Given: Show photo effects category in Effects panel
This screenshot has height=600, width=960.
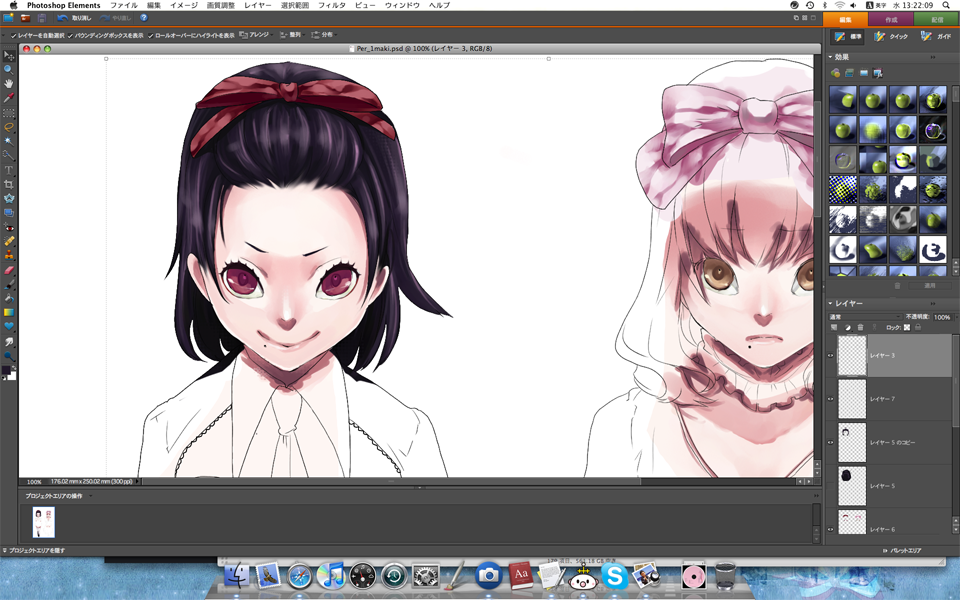Looking at the screenshot, I should 863,73.
